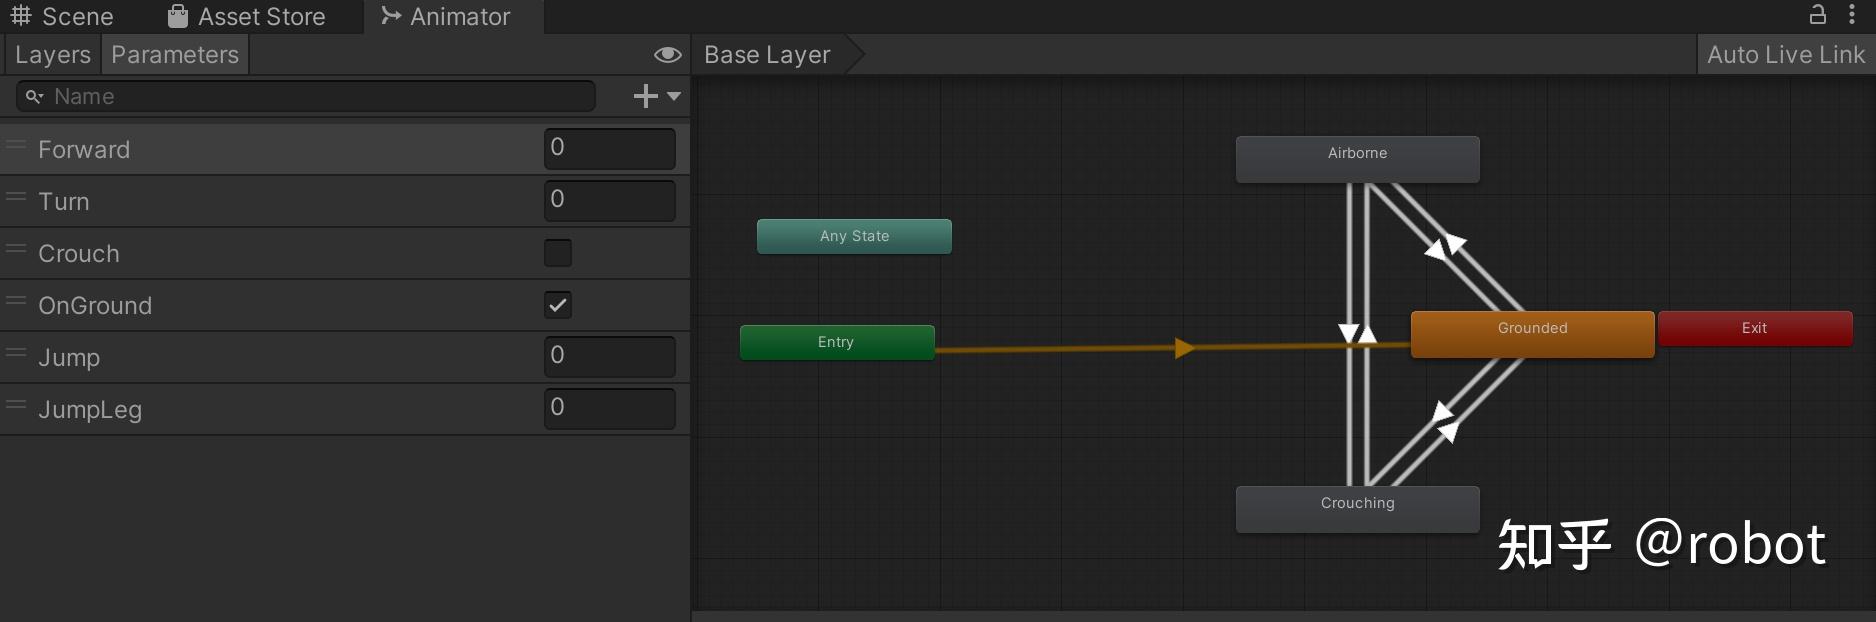Click the Base Layer breadcrumb
The width and height of the screenshot is (1876, 622).
767,55
